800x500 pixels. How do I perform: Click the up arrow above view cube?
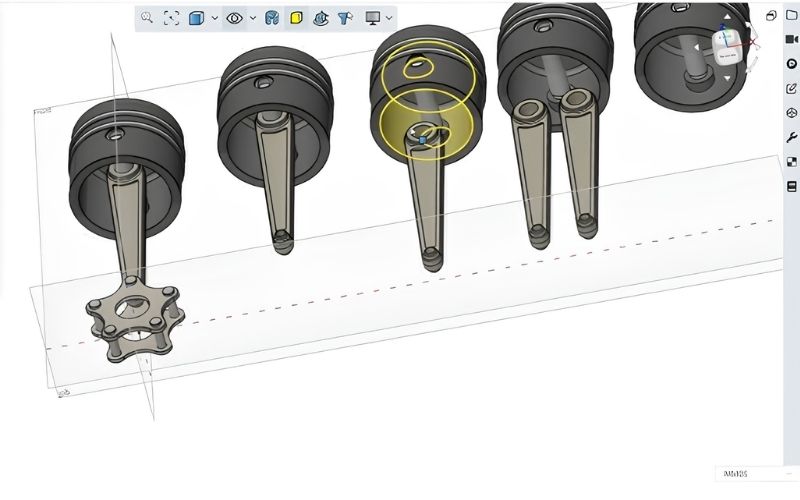coord(728,17)
